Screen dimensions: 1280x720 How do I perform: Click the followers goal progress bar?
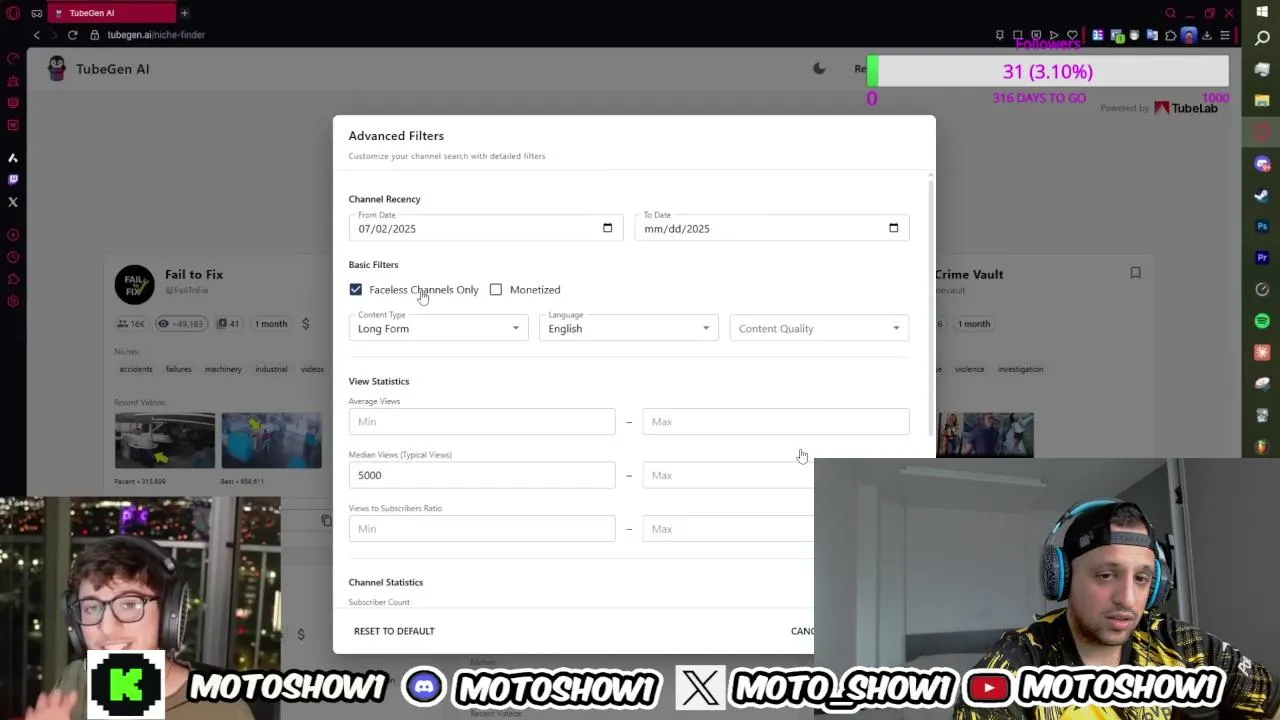1048,72
